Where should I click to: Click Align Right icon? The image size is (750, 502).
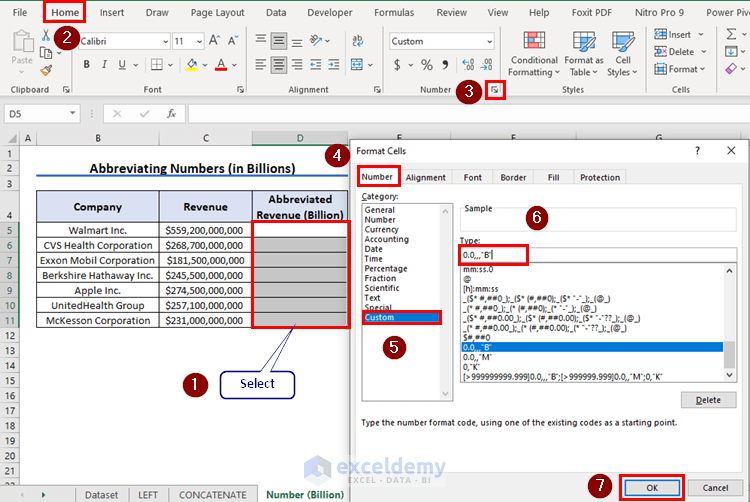297,64
